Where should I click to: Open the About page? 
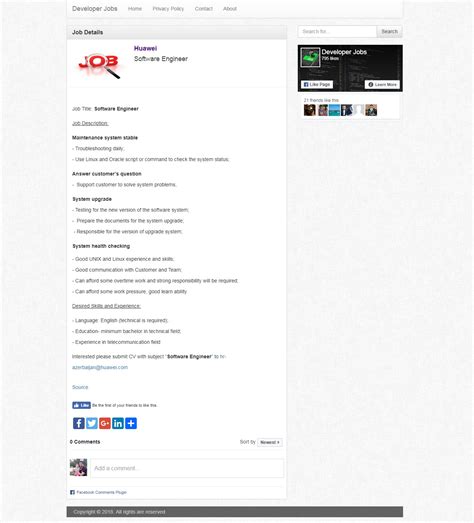230,9
